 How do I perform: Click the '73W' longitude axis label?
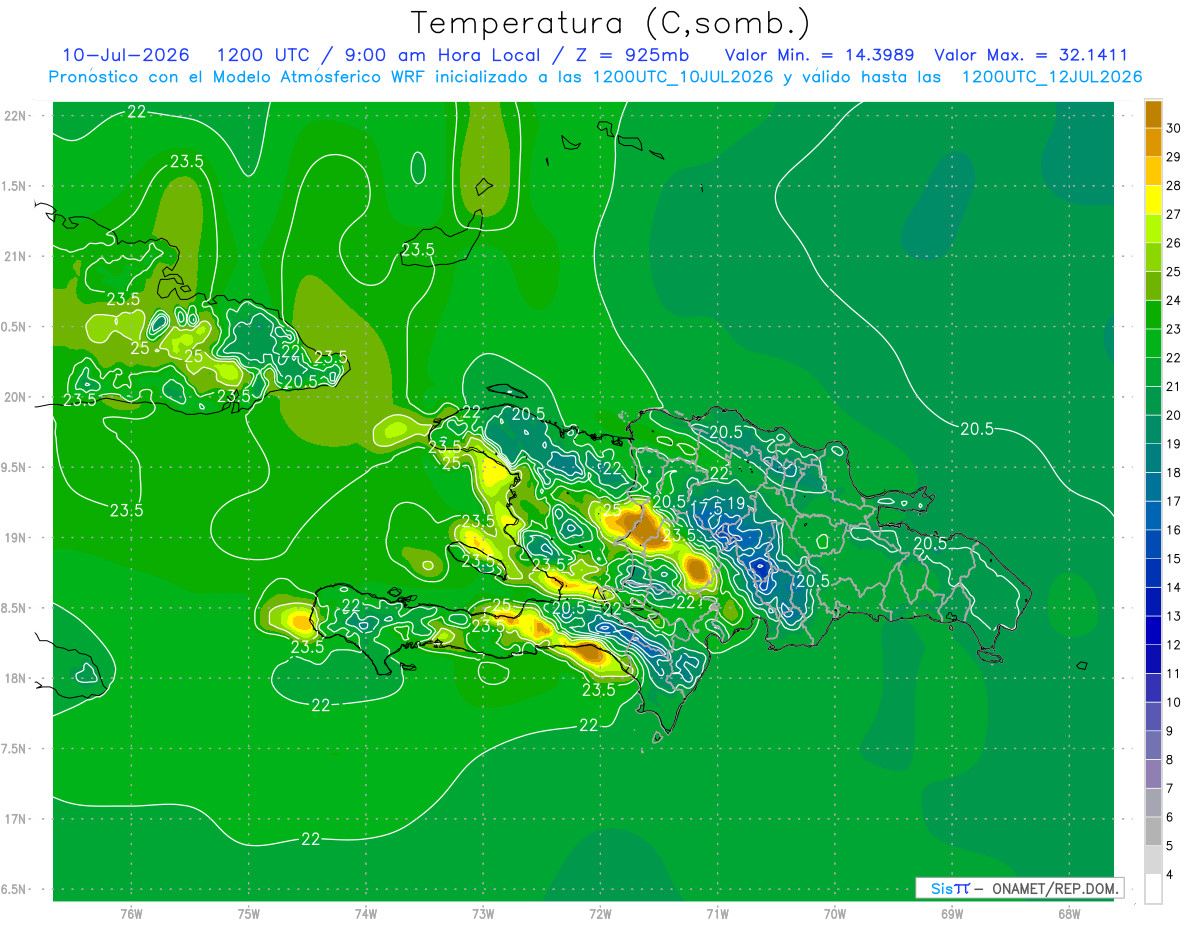(483, 913)
